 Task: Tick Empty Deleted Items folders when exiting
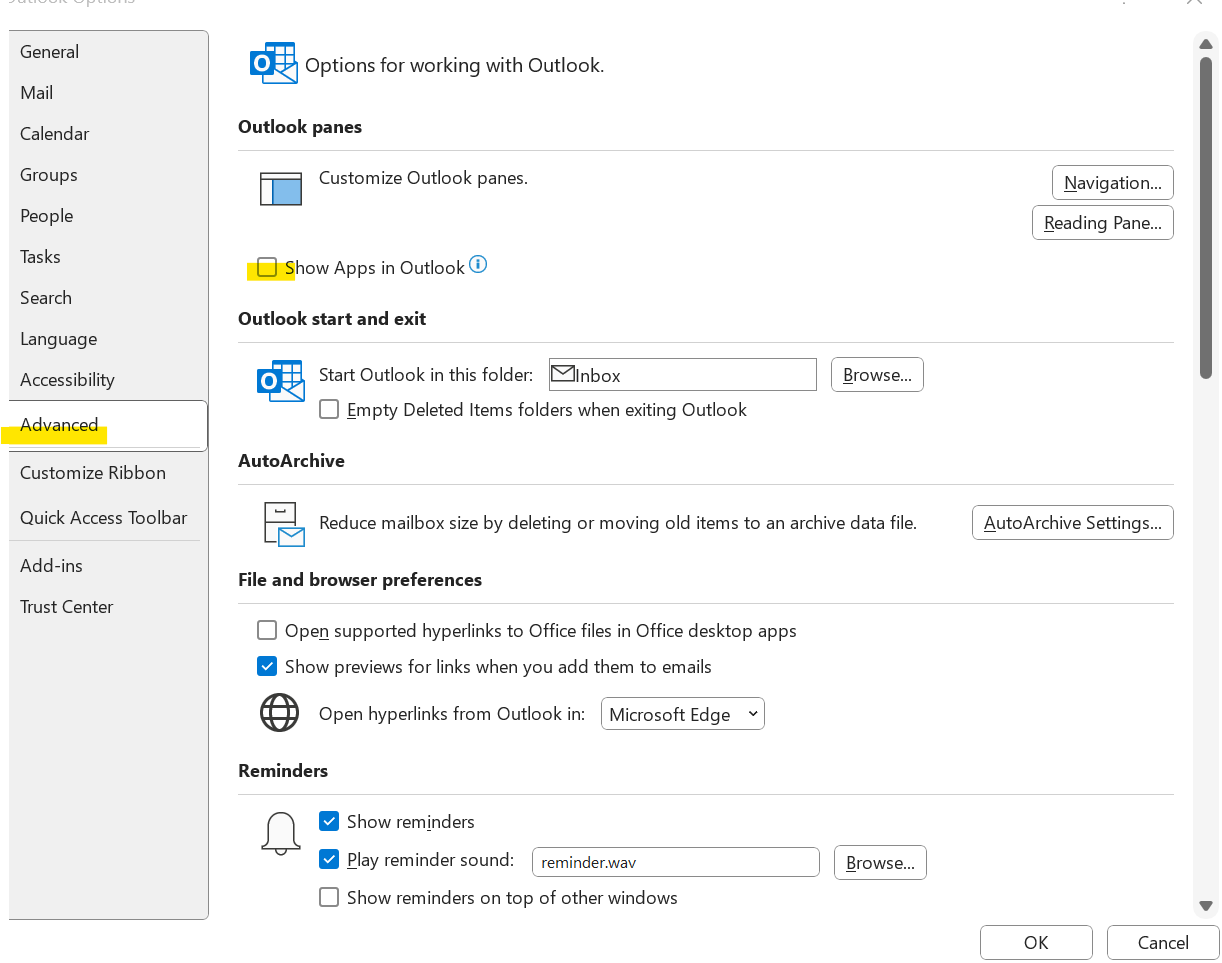tap(328, 409)
